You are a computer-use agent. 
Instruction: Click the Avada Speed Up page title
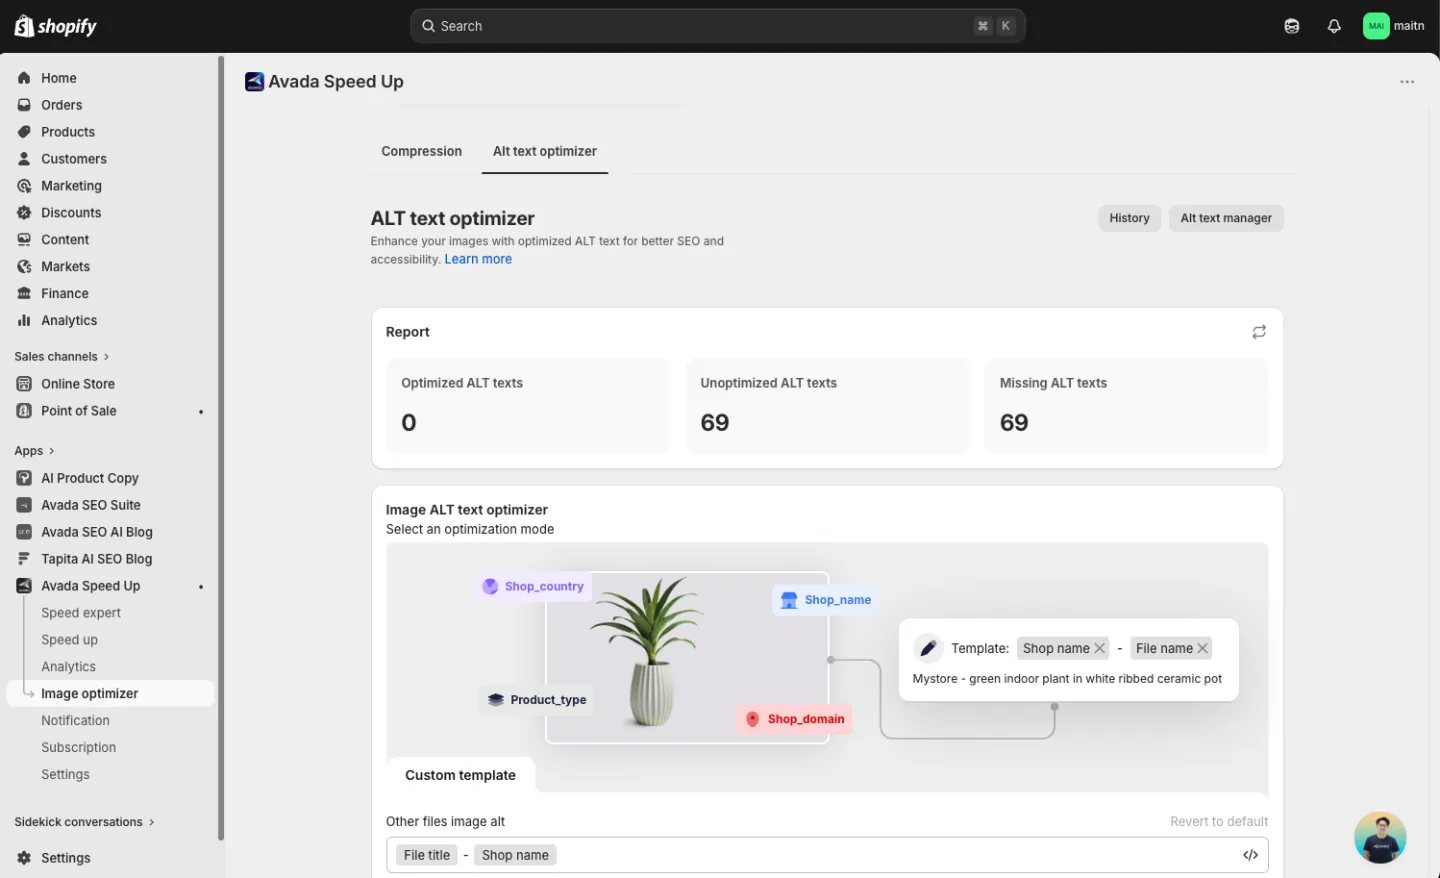point(336,82)
